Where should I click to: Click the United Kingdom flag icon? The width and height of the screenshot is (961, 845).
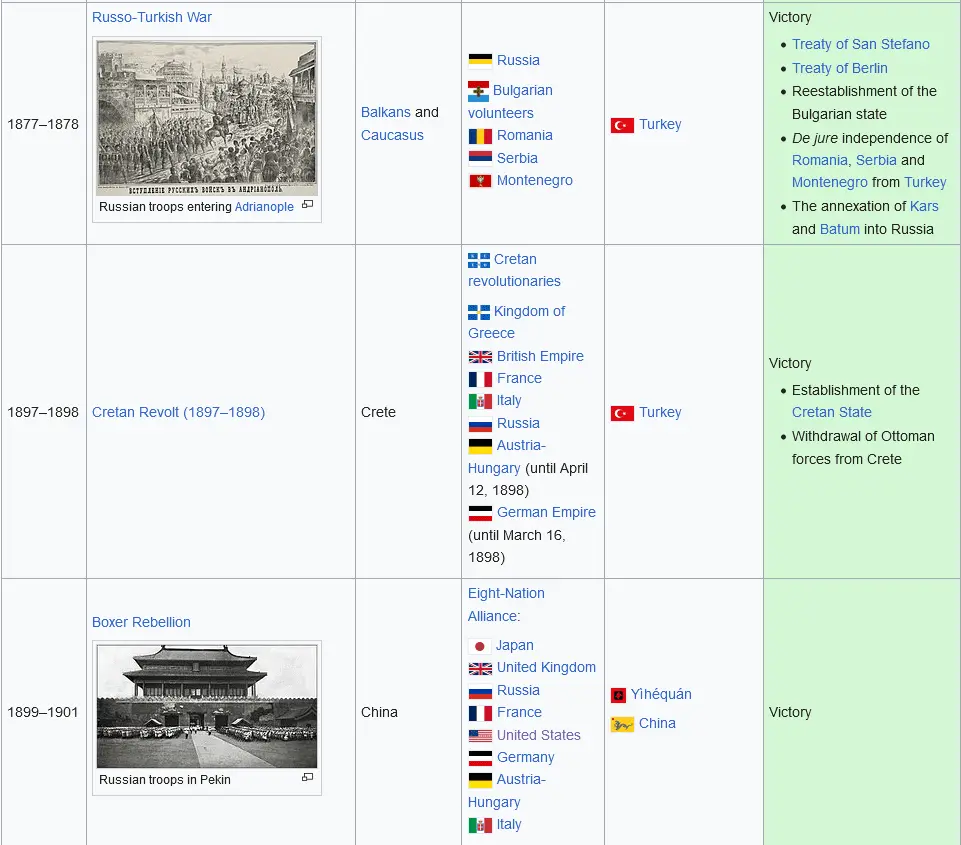point(480,668)
